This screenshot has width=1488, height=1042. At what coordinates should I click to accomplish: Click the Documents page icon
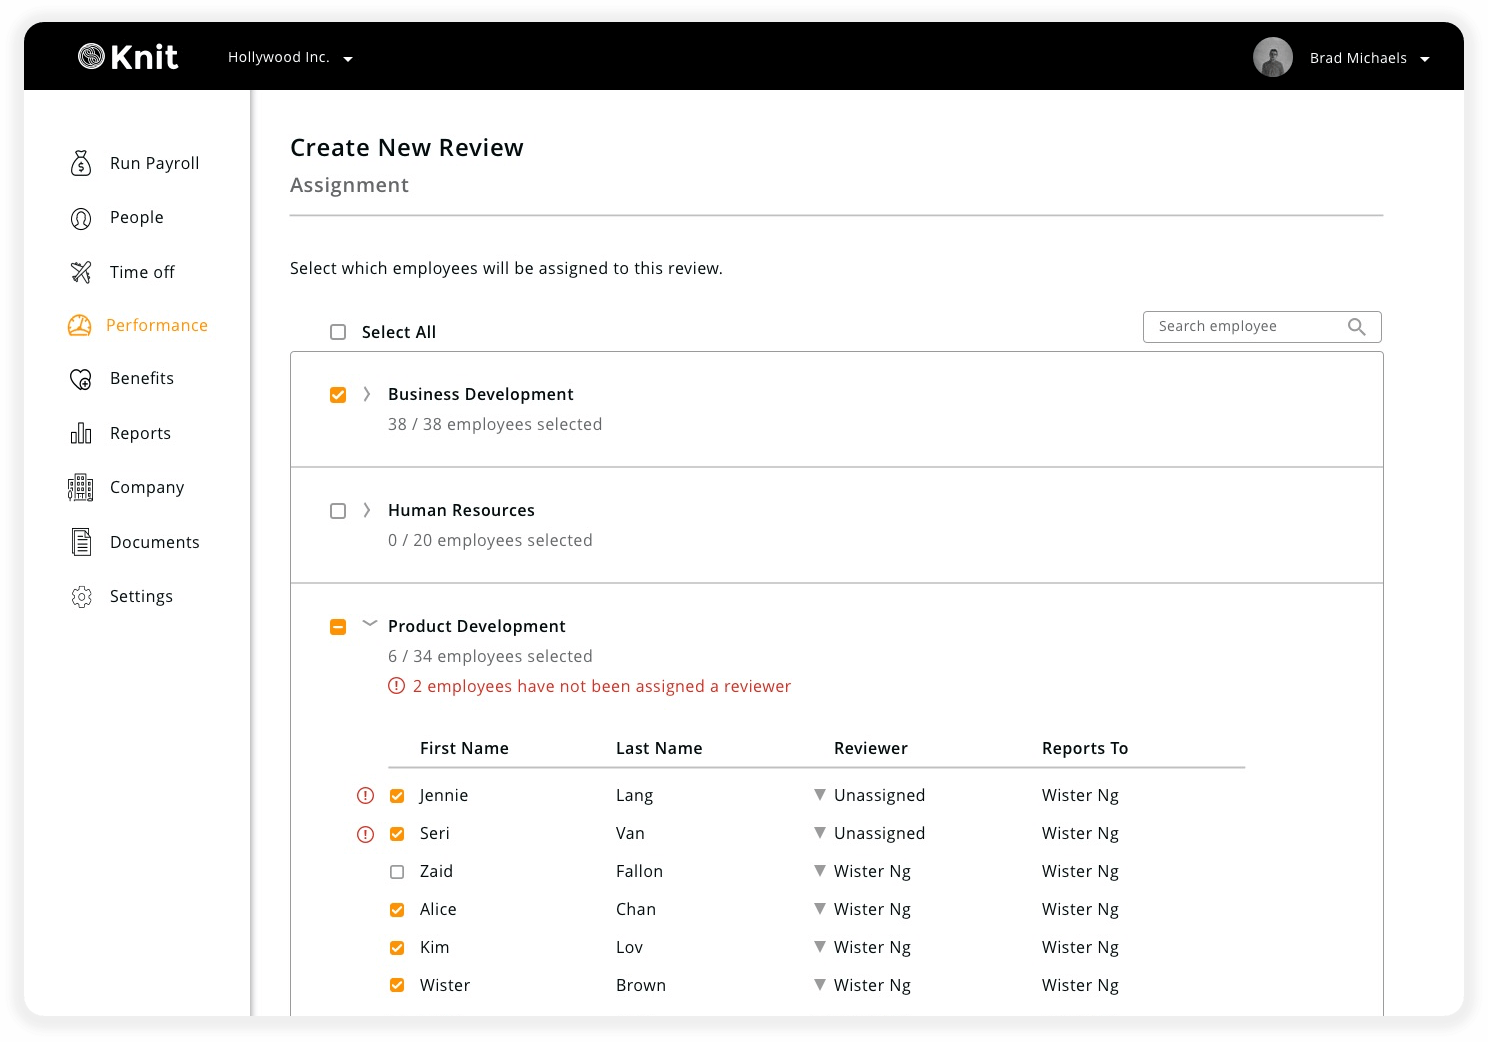[81, 542]
